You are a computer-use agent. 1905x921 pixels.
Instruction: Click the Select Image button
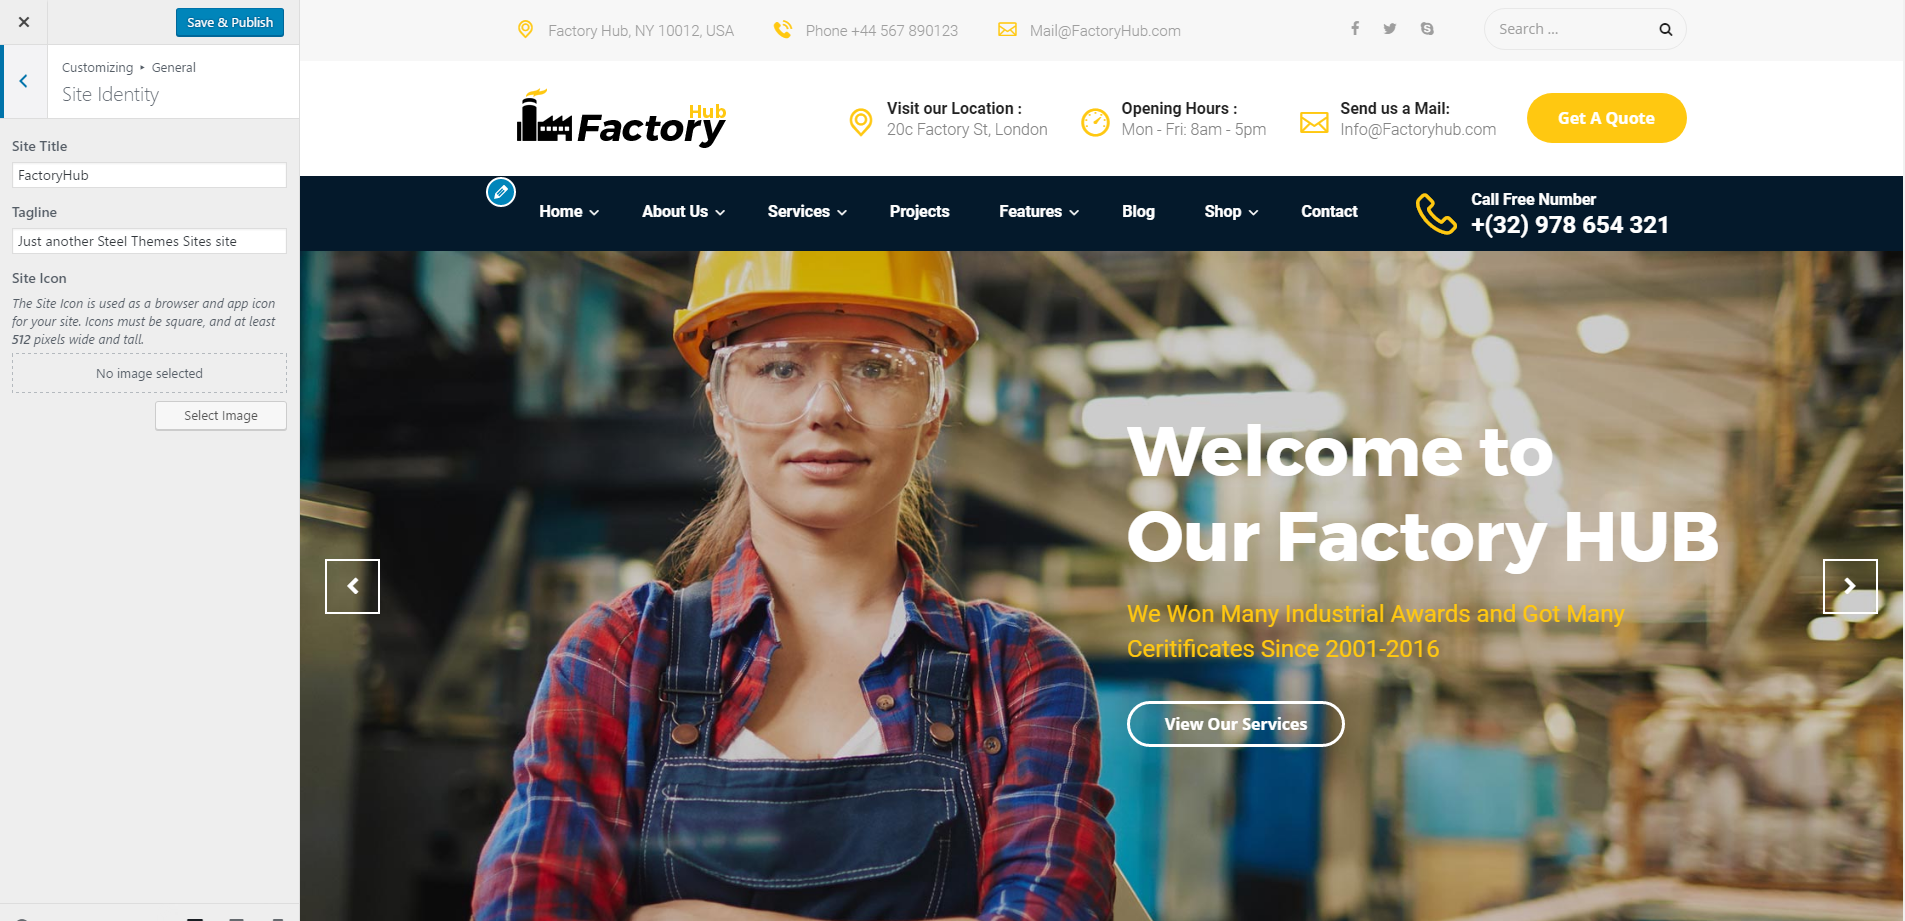pyautogui.click(x=221, y=416)
